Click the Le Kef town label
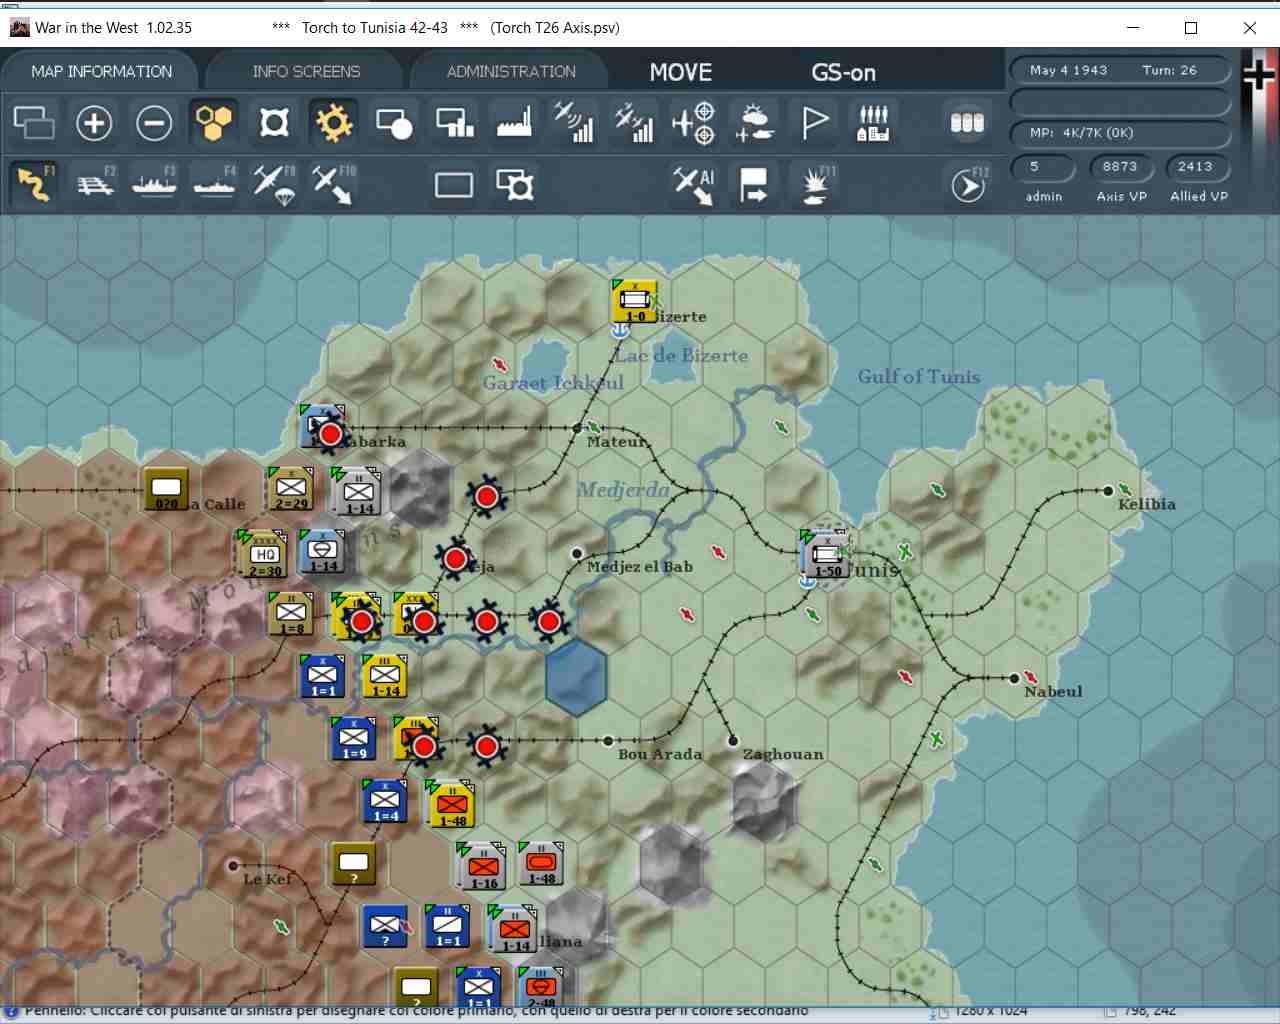The height and width of the screenshot is (1024, 1280). (267, 879)
